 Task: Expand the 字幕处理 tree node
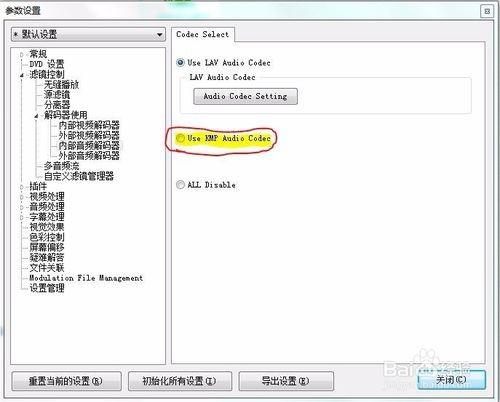pos(22,217)
